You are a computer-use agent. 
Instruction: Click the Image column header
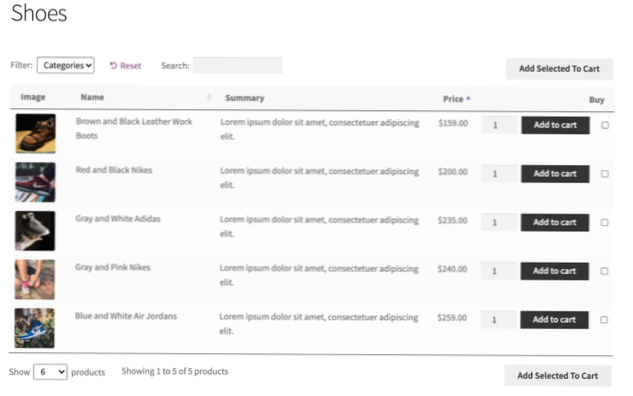(x=33, y=97)
